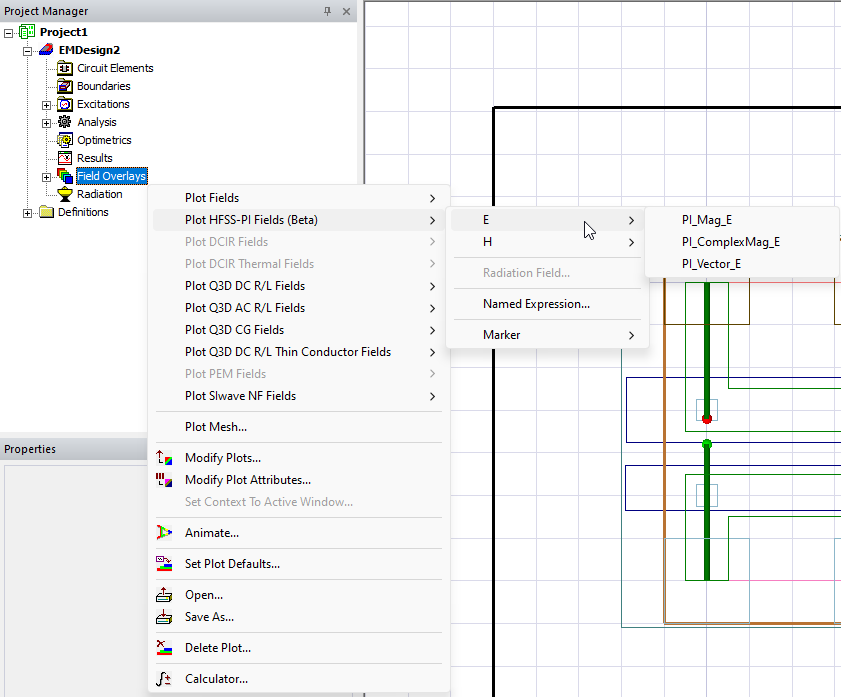This screenshot has width=841, height=697.
Task: Click the Modify Plots icon
Action: pos(164,458)
